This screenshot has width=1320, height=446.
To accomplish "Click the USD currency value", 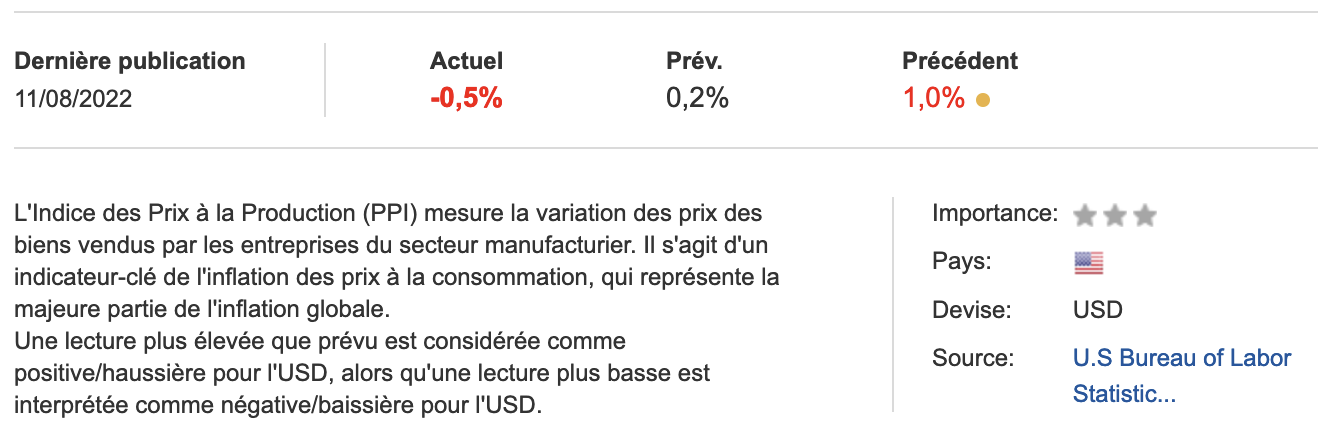I will point(1097,309).
